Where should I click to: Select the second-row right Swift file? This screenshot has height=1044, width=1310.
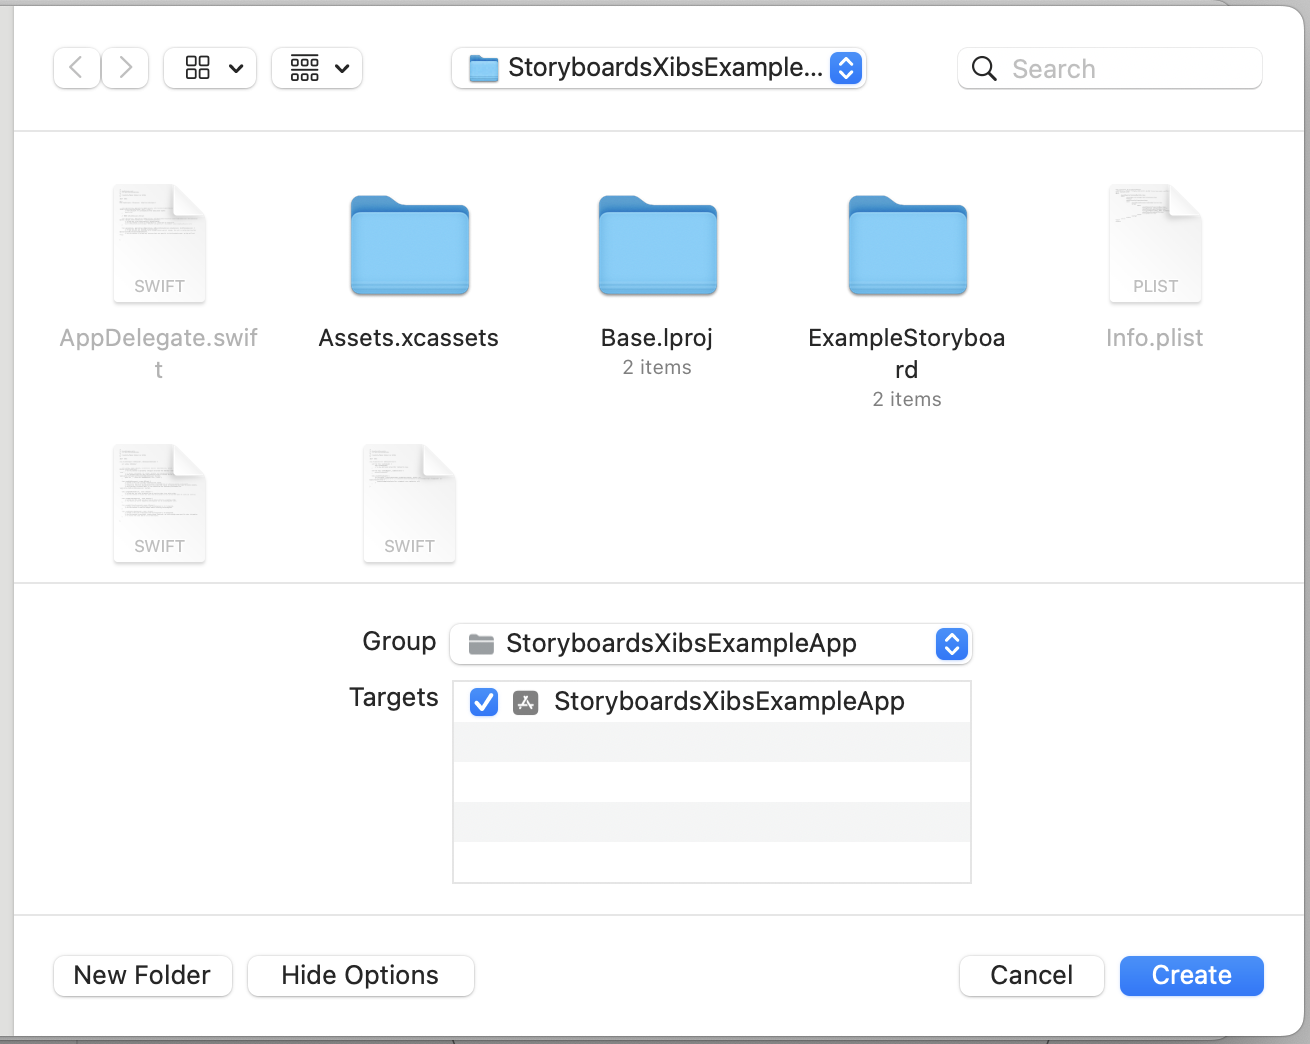[x=409, y=504]
